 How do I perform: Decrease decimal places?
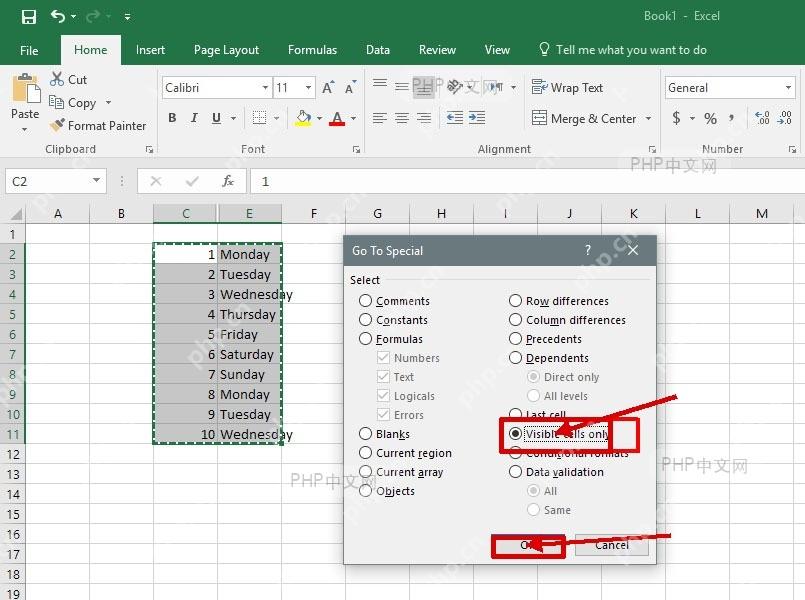point(784,119)
